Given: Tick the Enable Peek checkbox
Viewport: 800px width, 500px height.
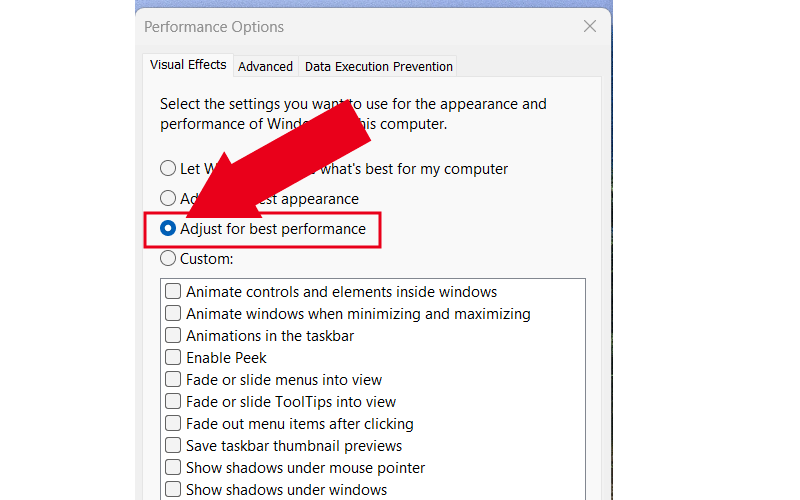Looking at the screenshot, I should pos(173,358).
